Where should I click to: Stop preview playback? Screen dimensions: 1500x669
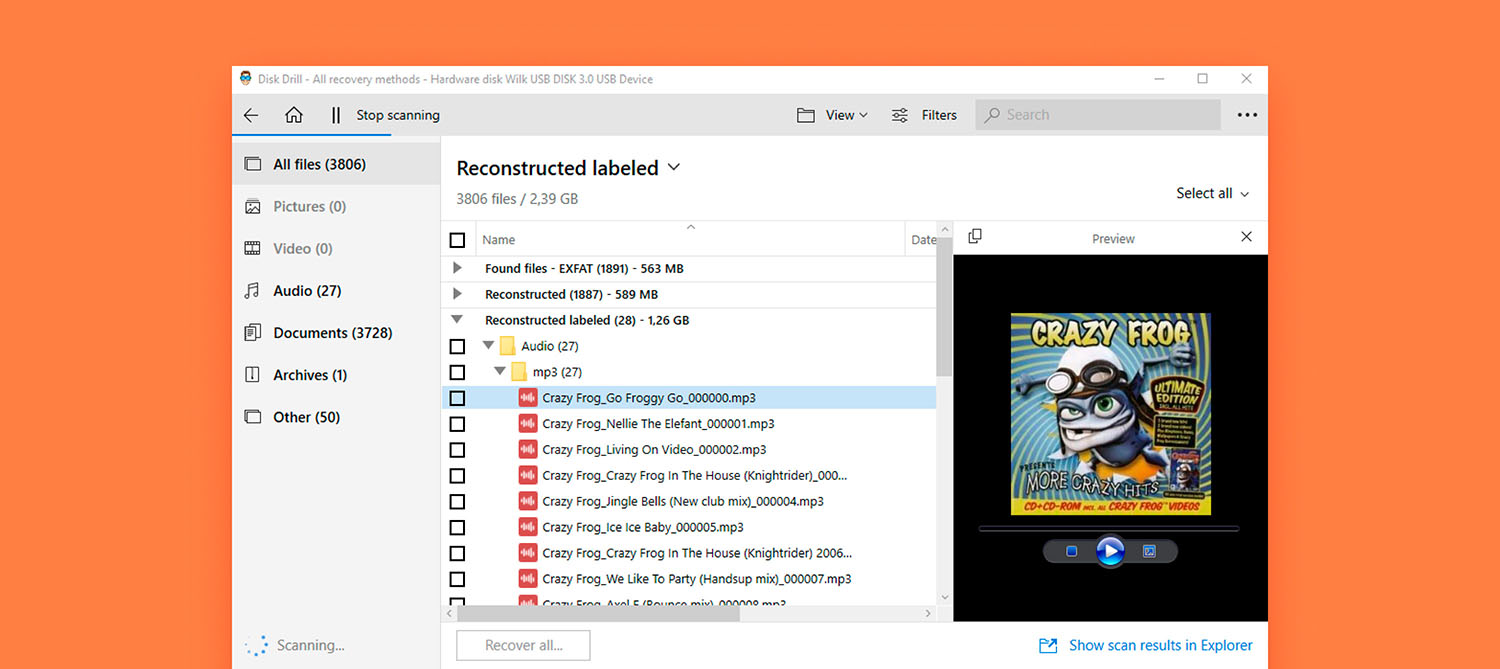pyautogui.click(x=1071, y=551)
